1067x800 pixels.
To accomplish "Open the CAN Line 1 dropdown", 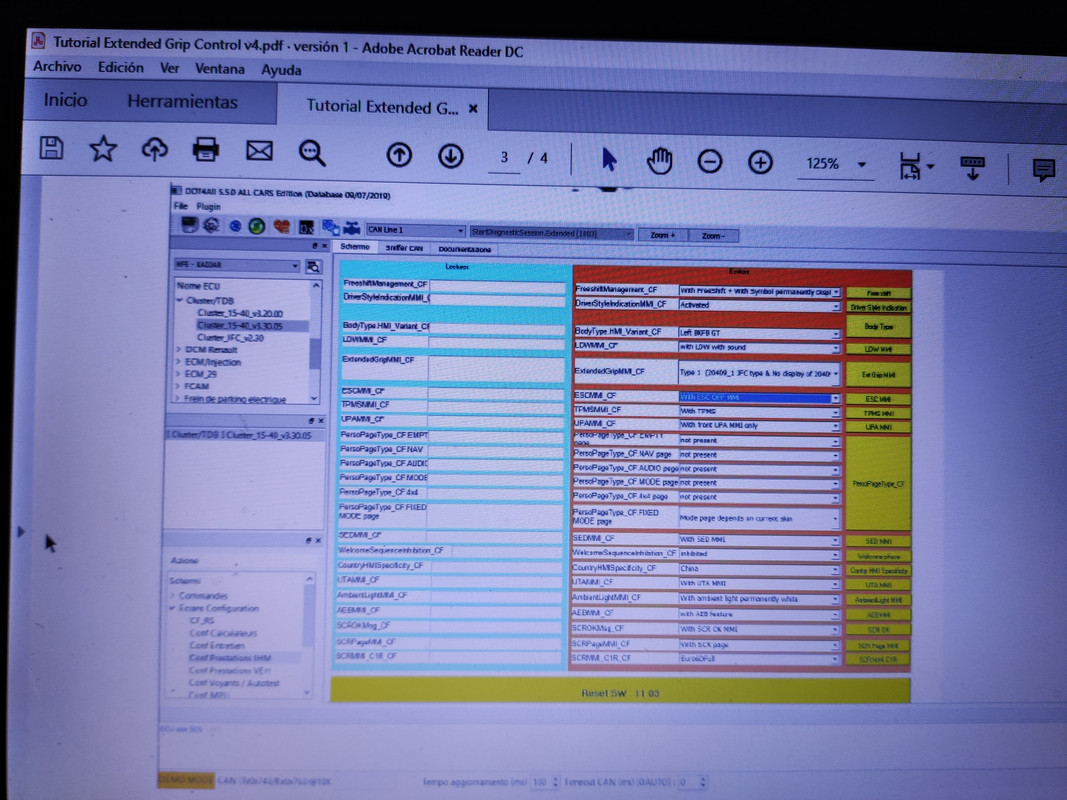I will (415, 230).
